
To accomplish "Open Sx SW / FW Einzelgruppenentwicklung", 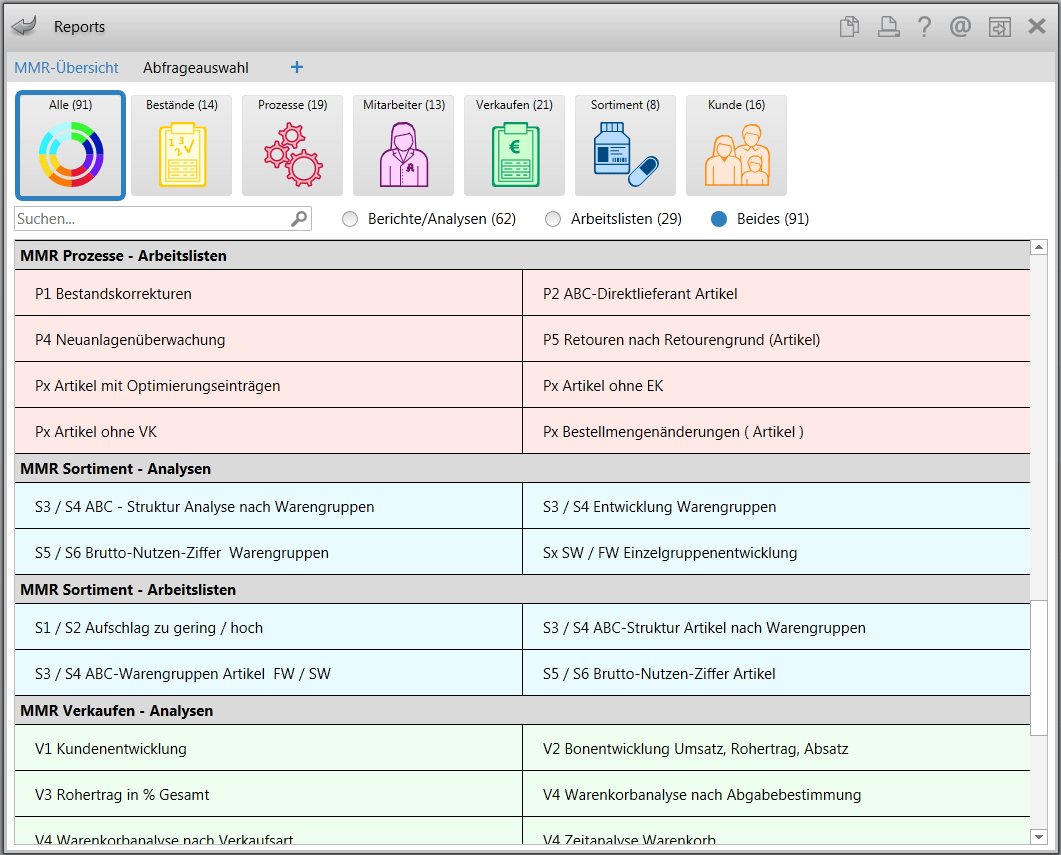I will pos(776,553).
